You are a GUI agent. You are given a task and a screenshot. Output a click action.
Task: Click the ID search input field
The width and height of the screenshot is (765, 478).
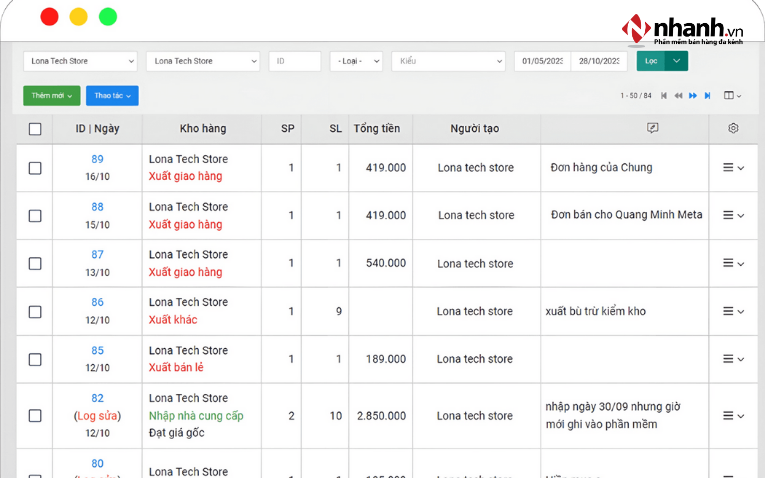coord(294,61)
